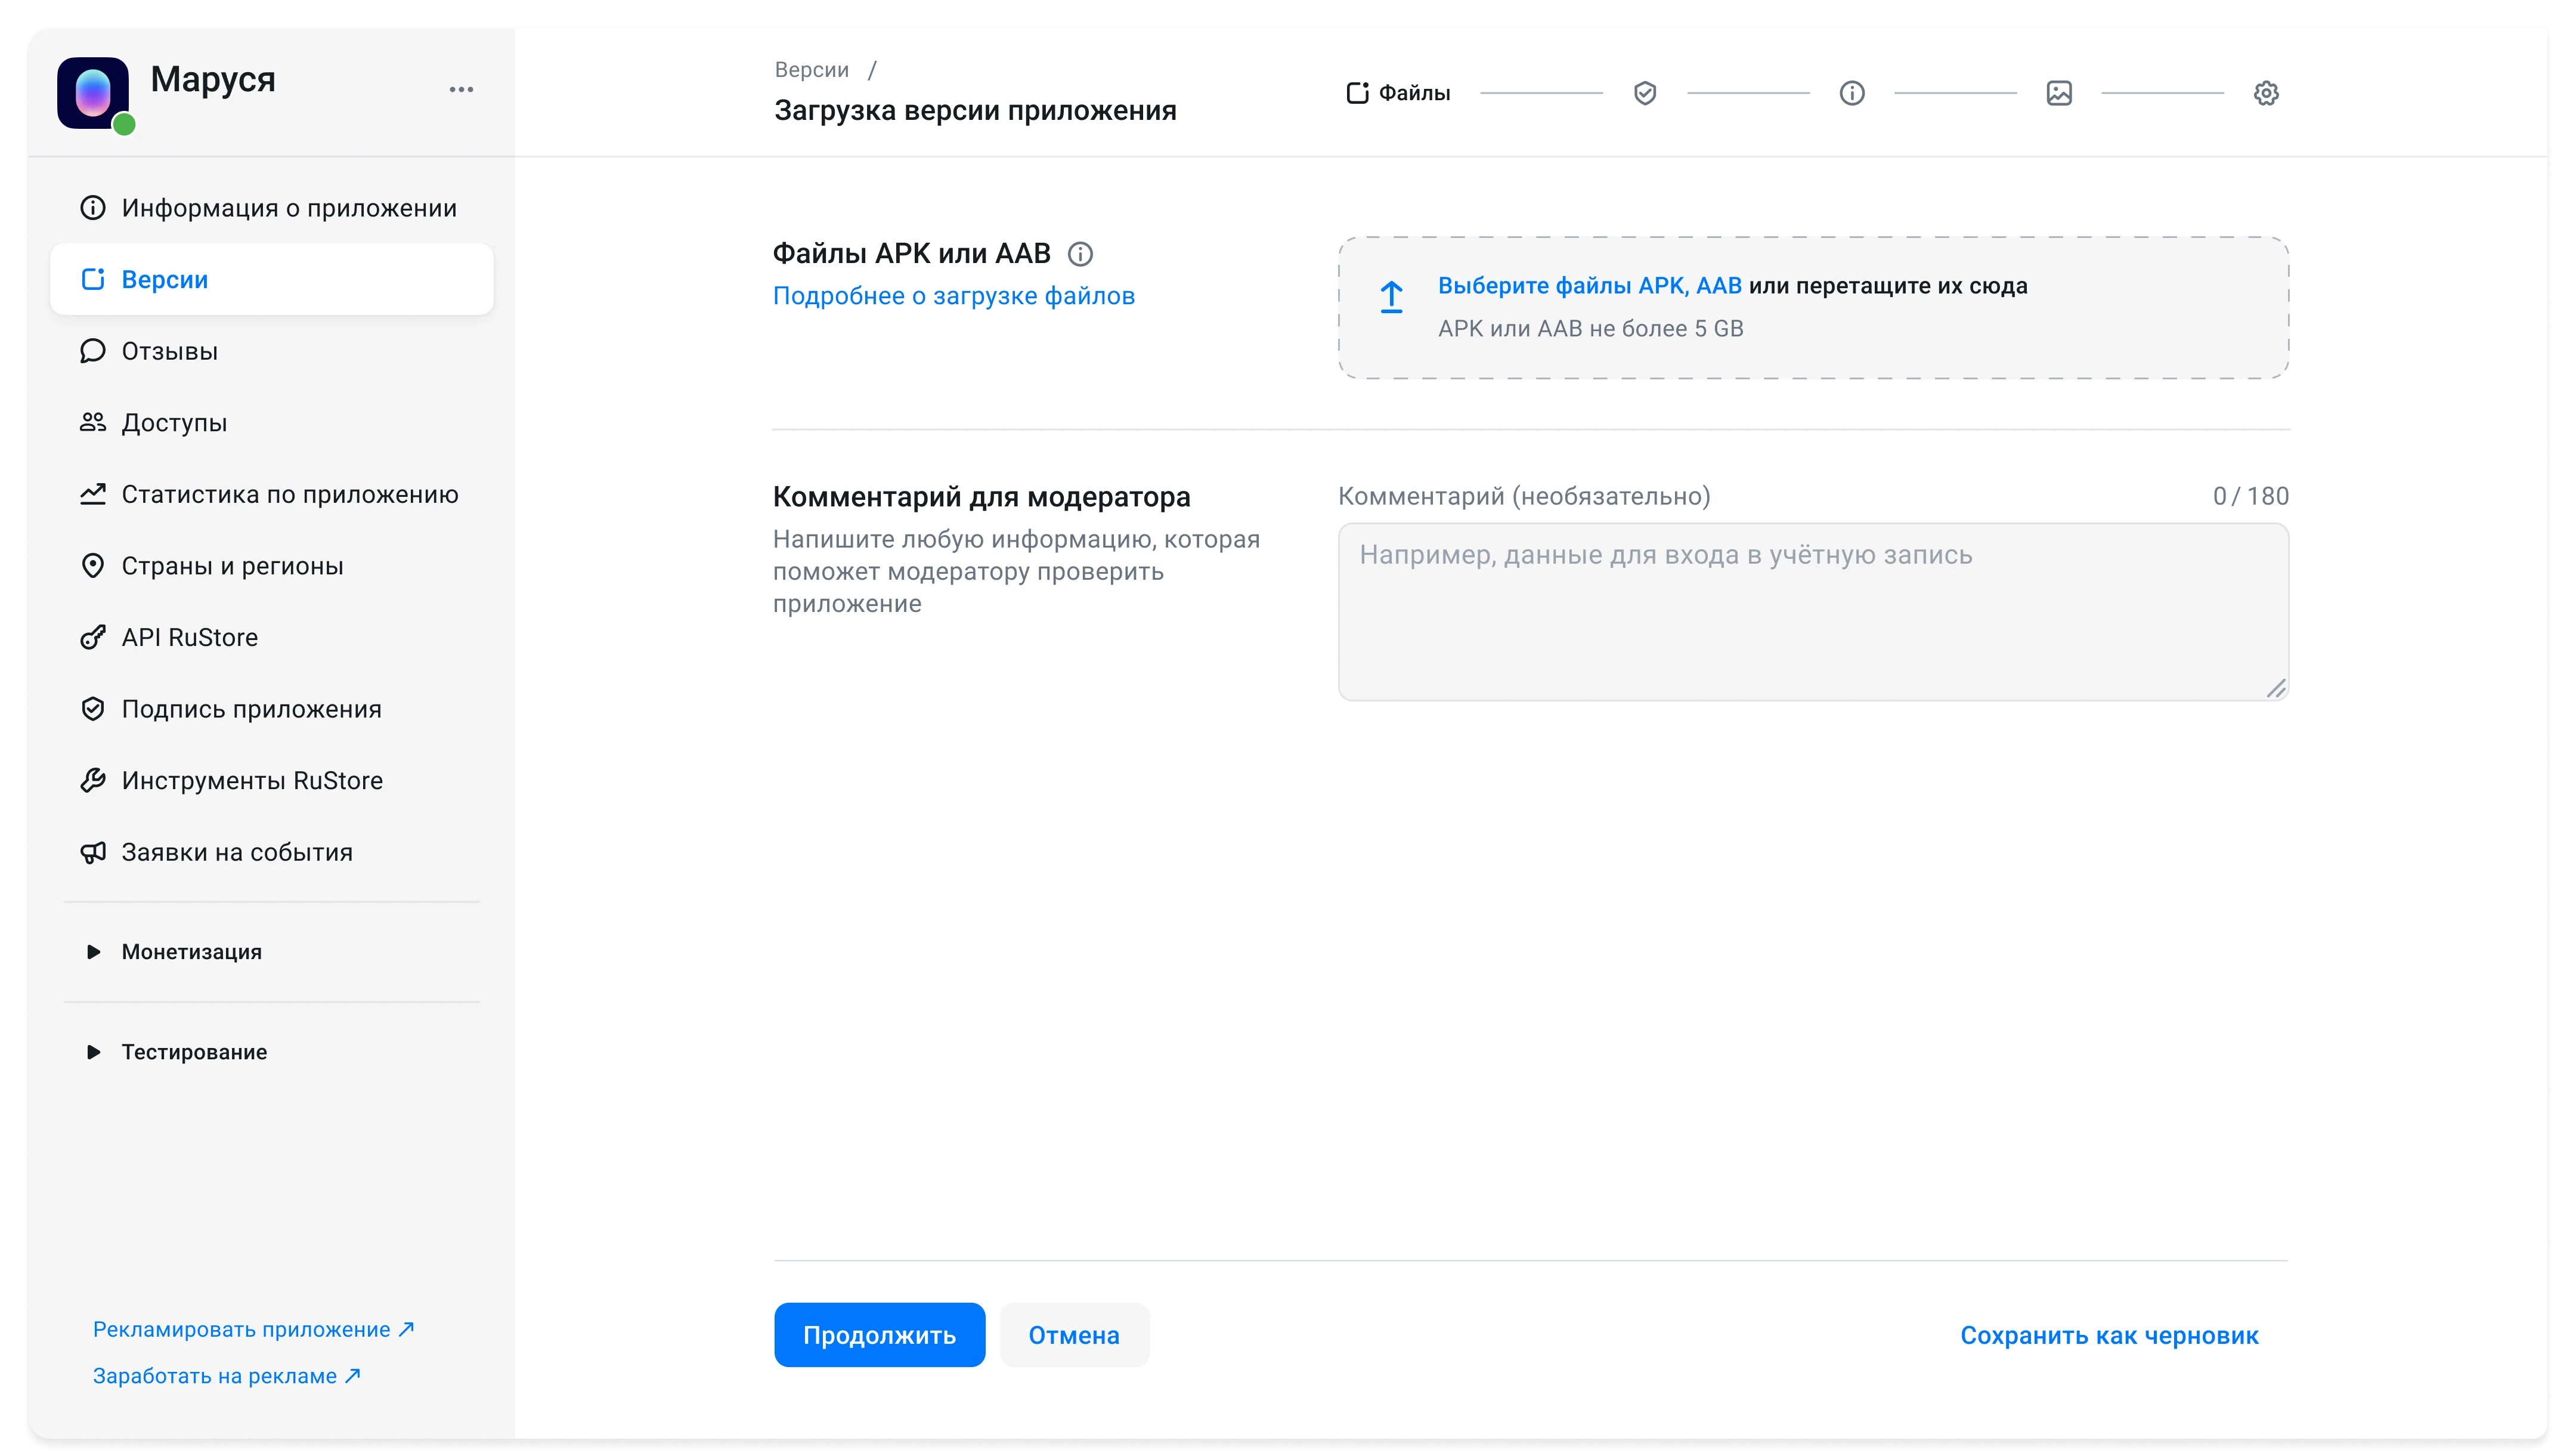The height and width of the screenshot is (1453, 2576).
Task: Click the info icon beside Информация о приложении
Action: click(x=93, y=208)
